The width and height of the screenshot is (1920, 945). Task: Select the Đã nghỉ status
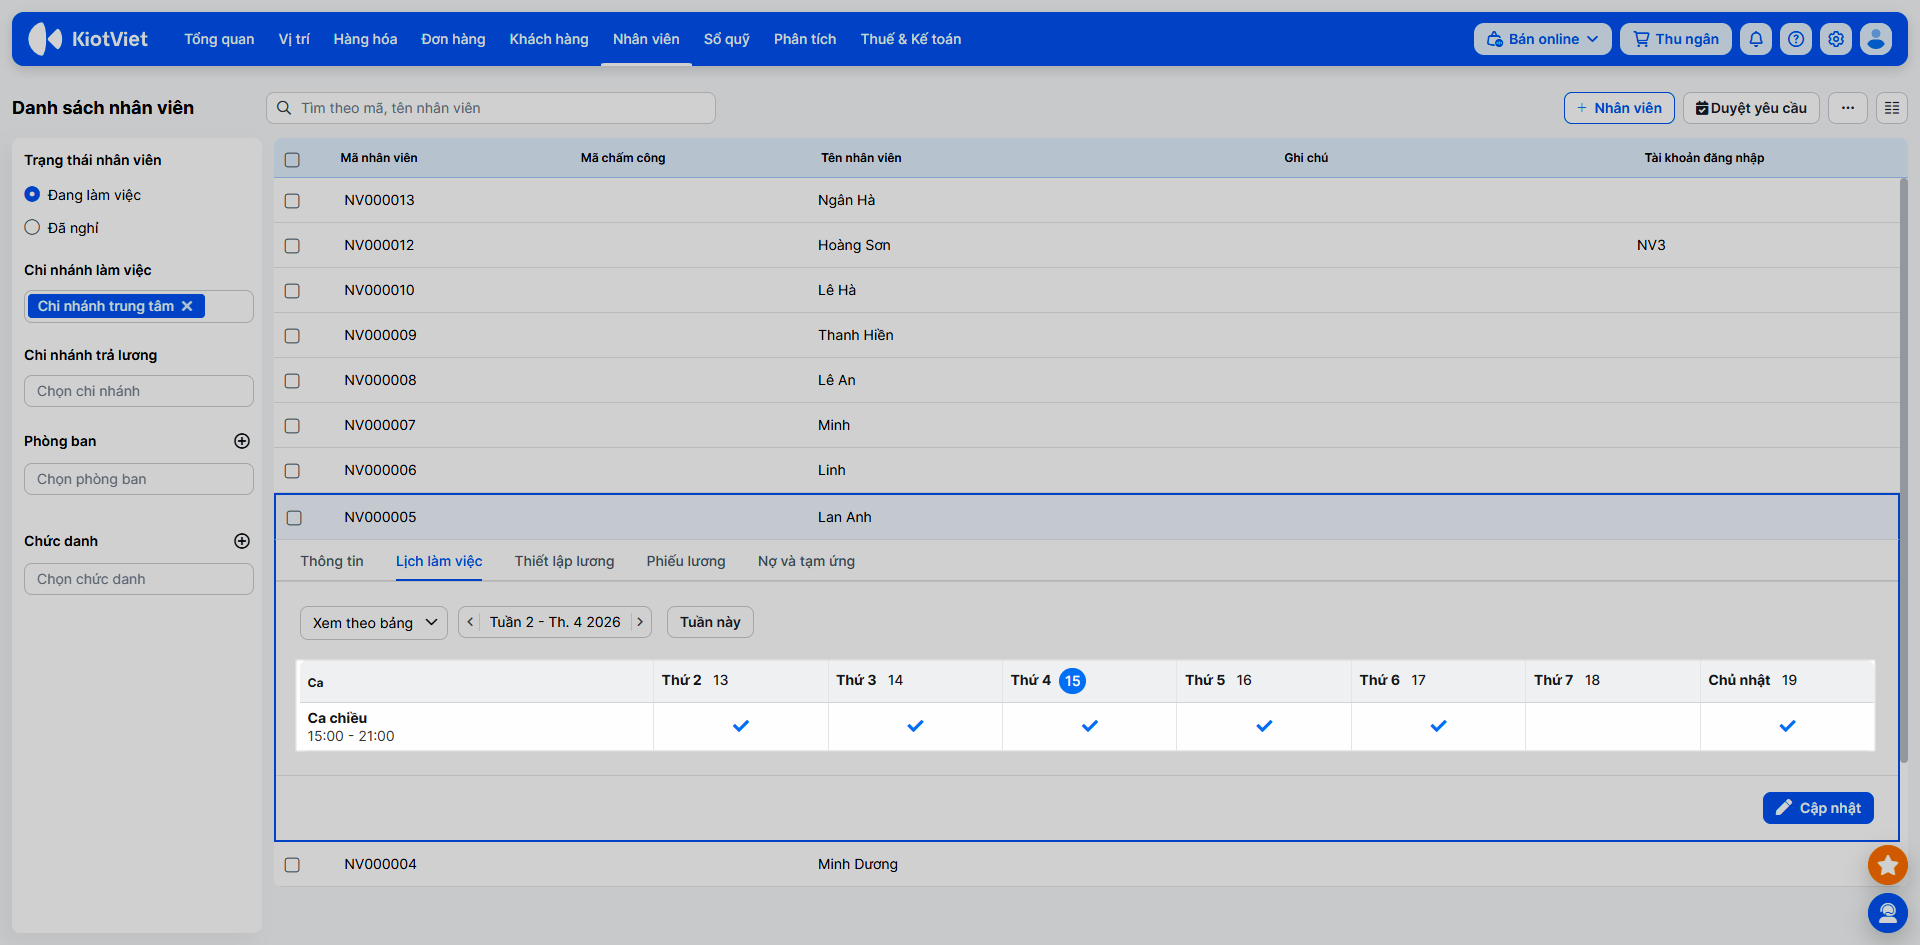pos(32,228)
